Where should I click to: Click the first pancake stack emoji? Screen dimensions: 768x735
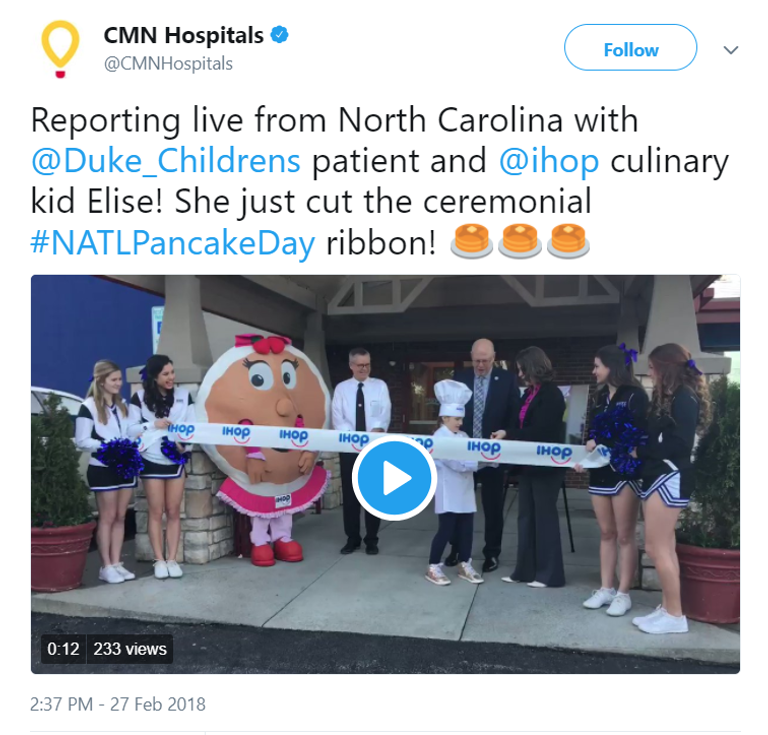tap(471, 240)
